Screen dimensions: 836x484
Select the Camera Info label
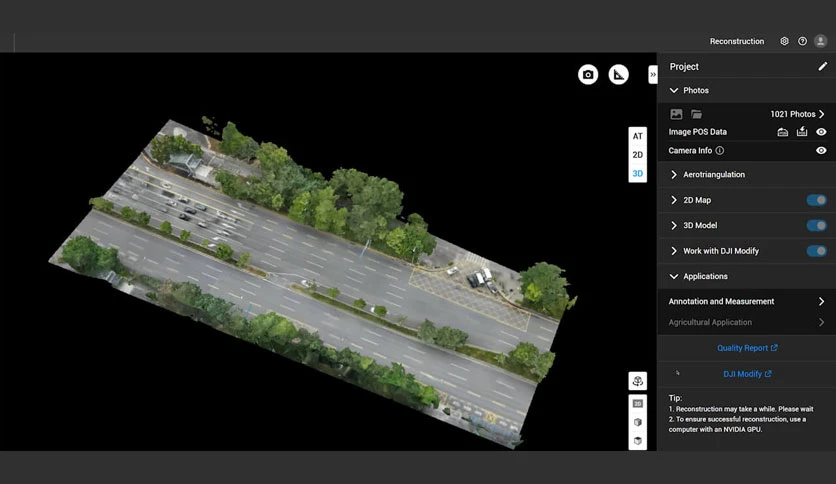coord(690,150)
